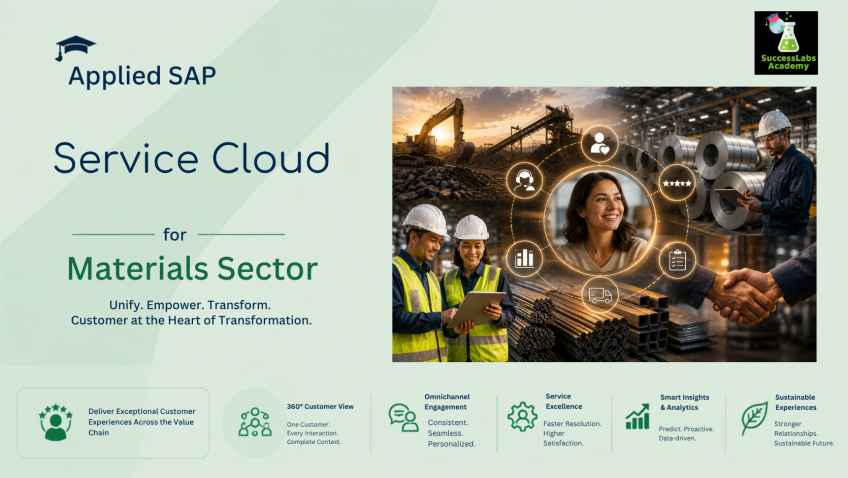The image size is (848, 478).
Task: Click the headset agent icon in the circle
Action: [524, 180]
